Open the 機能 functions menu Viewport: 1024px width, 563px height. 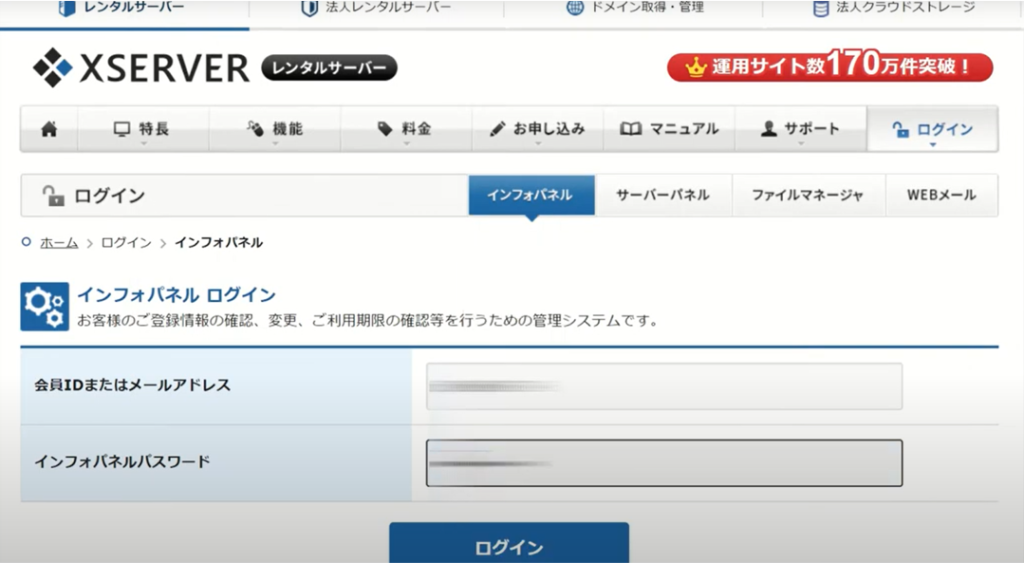tap(275, 129)
